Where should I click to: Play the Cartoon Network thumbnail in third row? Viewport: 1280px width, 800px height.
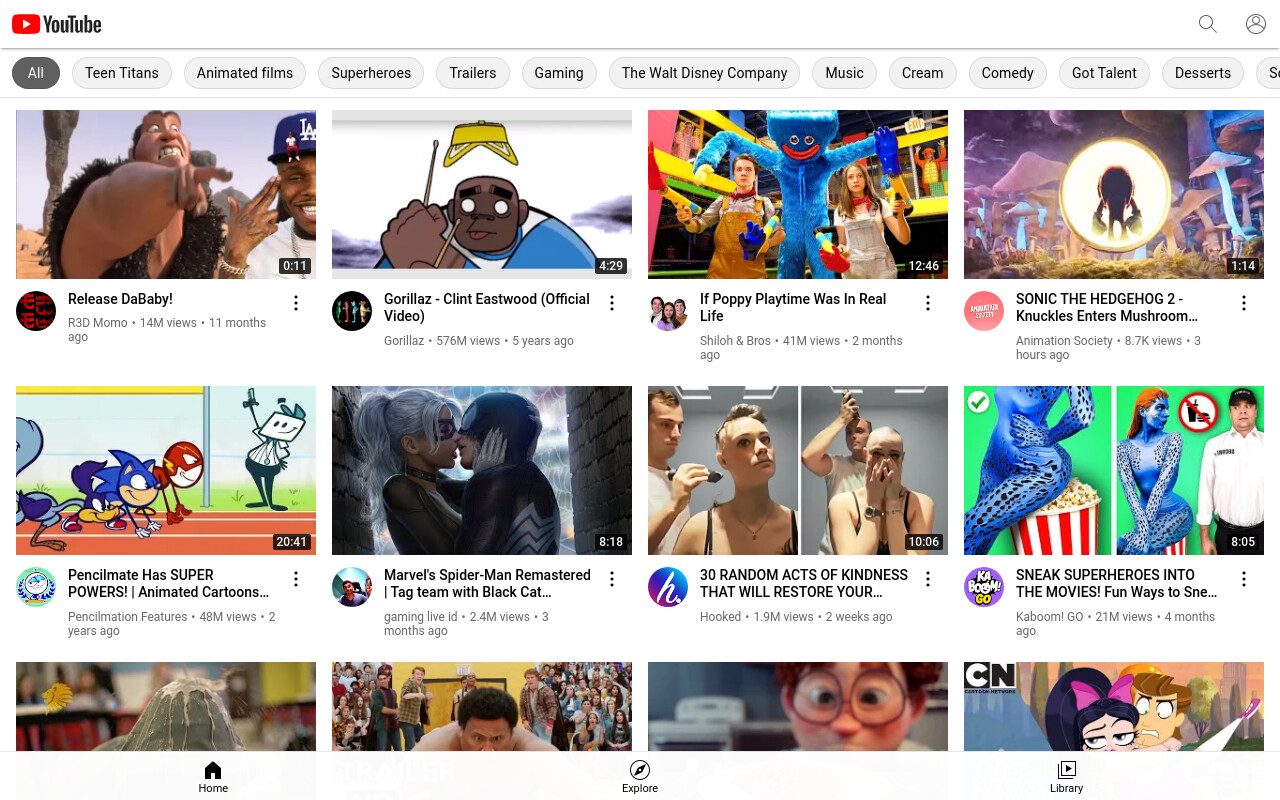(1114, 706)
